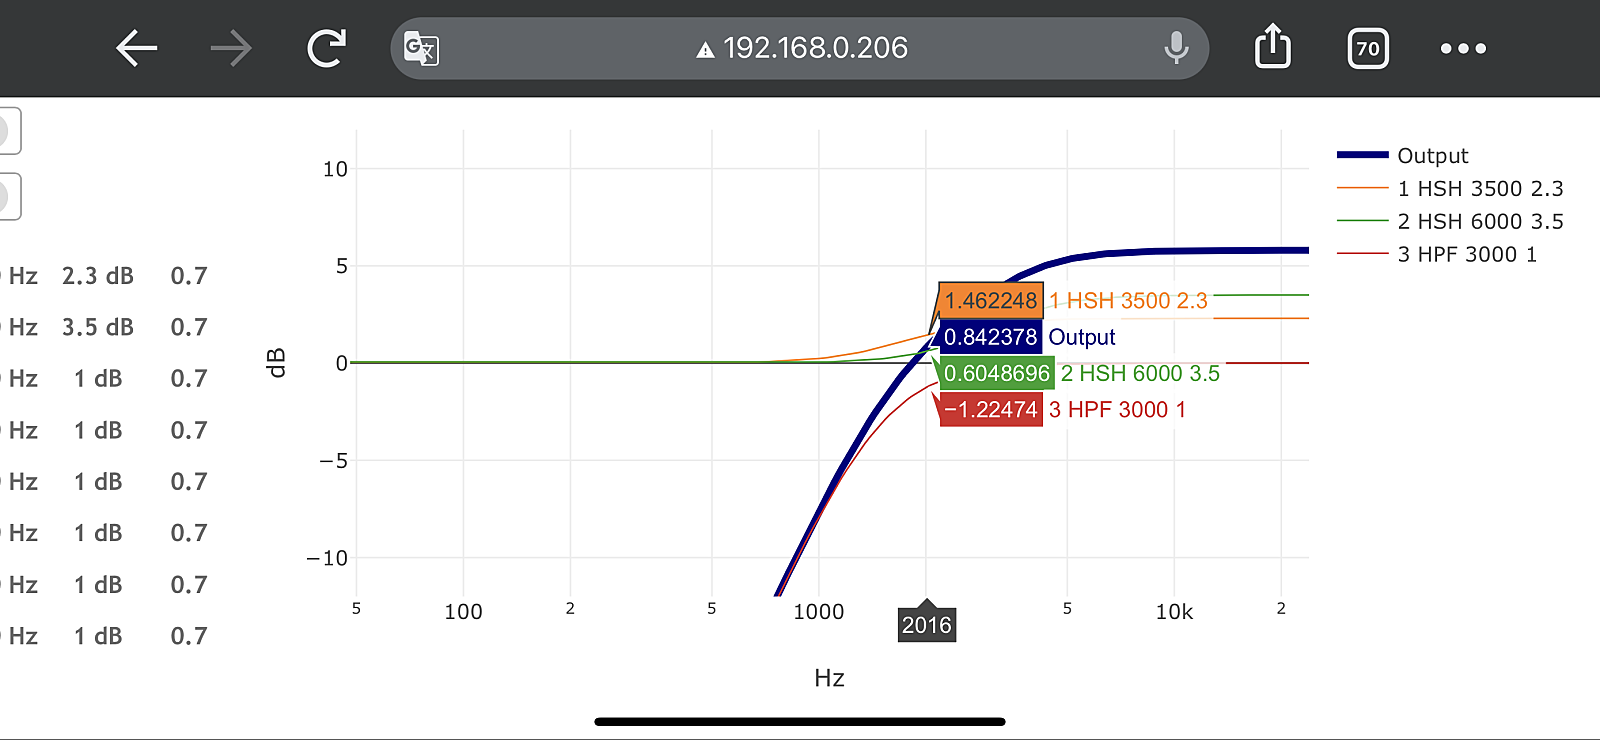Click the 100 x-axis tick label
Viewport: 1600px width, 740px height.
point(463,612)
